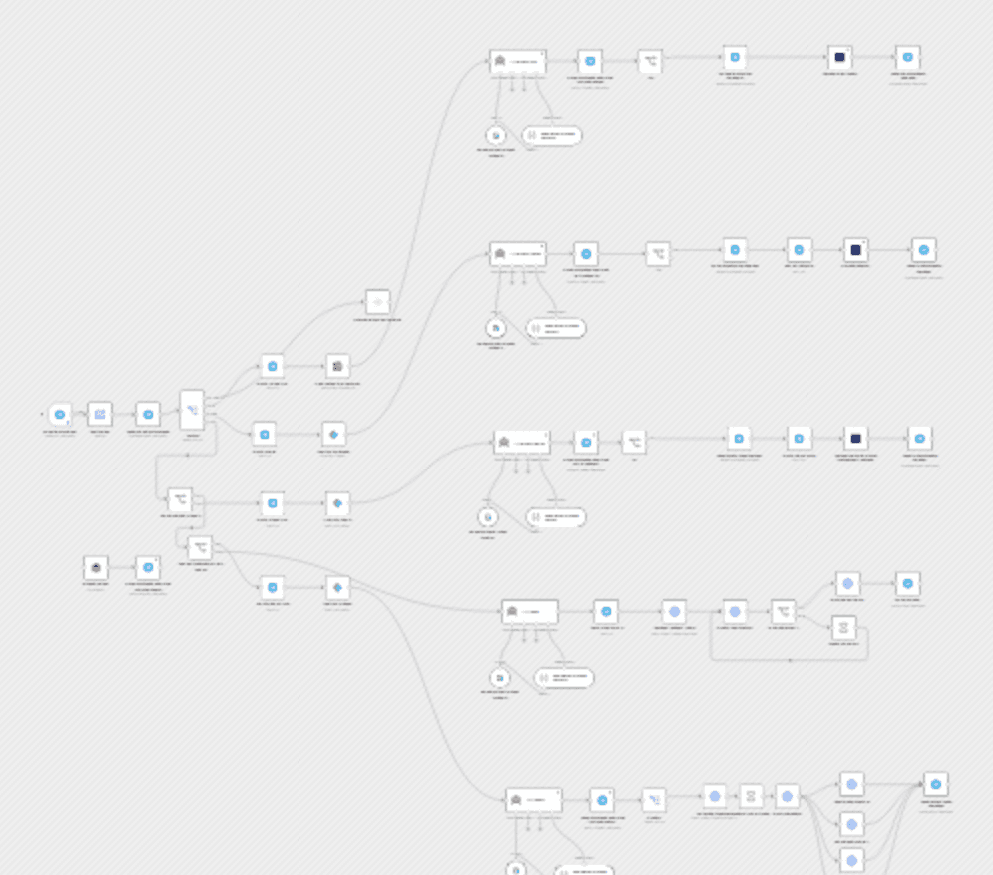Select the If node below the tall switch node
This screenshot has height=875, width=993.
[180, 500]
